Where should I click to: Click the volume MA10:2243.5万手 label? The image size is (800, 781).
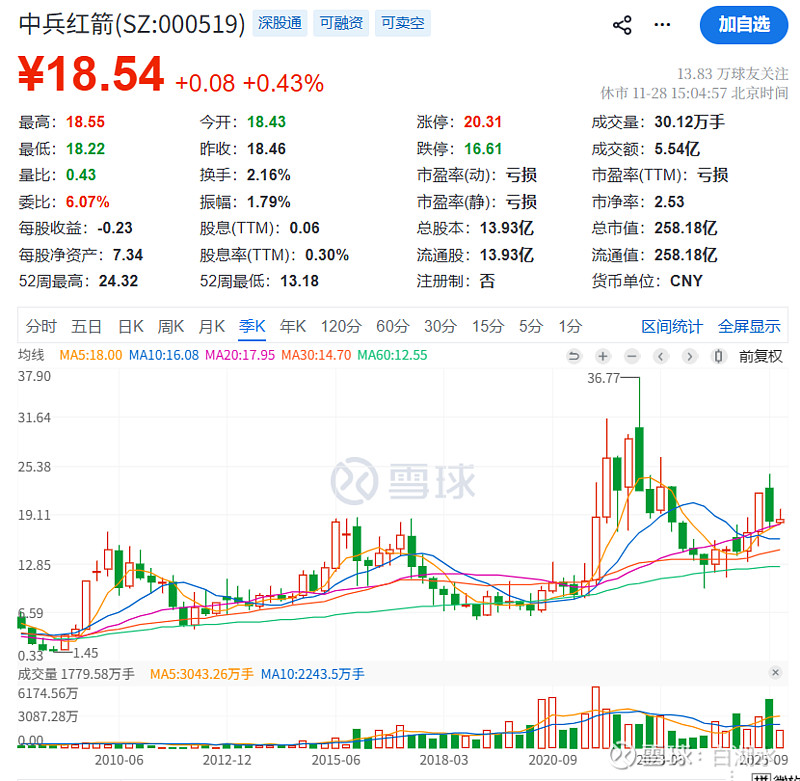click(x=313, y=674)
